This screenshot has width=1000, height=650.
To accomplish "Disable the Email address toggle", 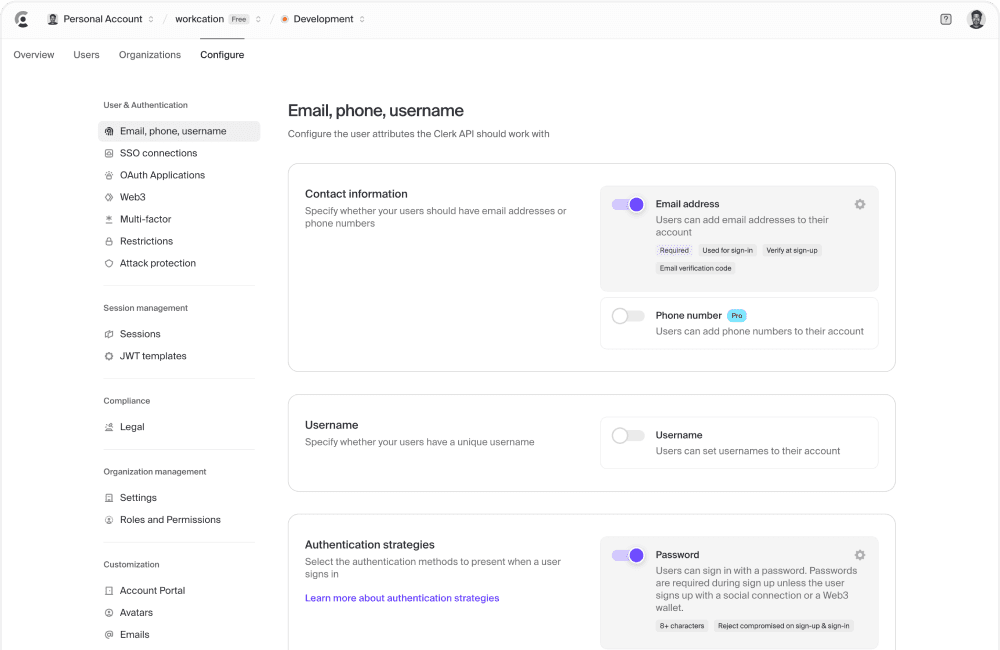I will click(628, 204).
